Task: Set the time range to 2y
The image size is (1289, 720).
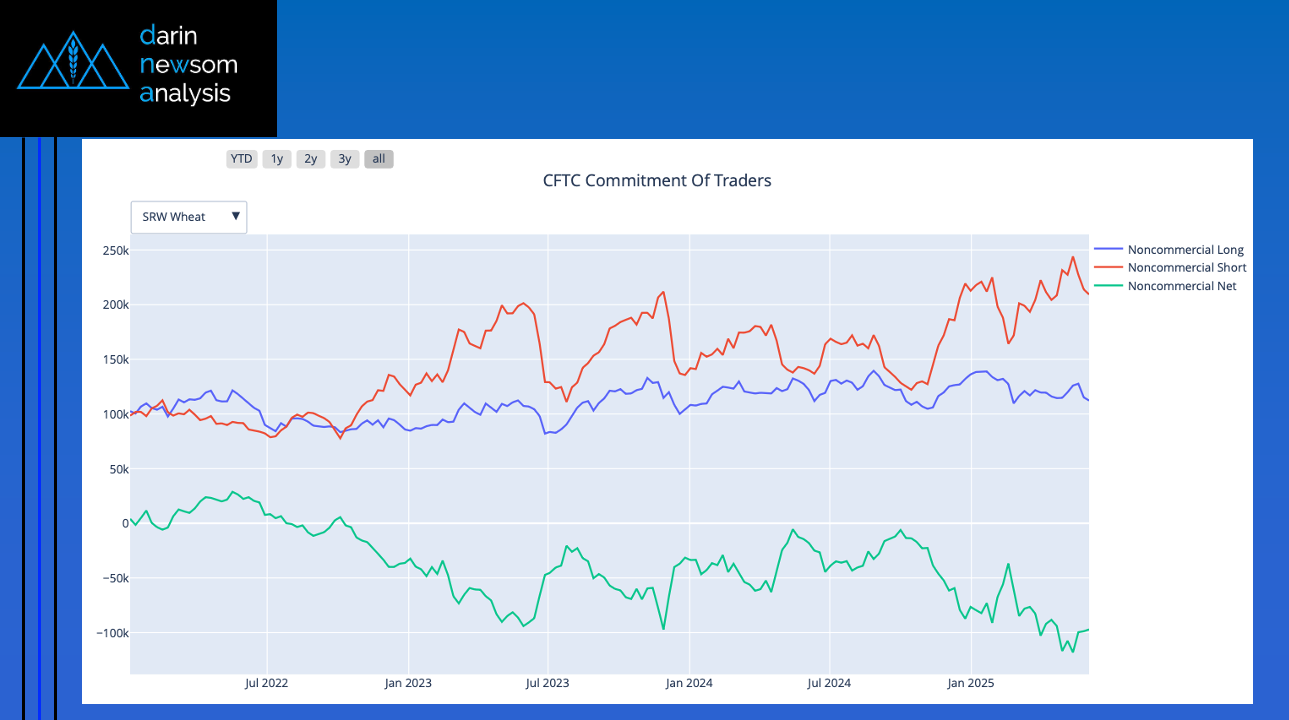Action: tap(311, 159)
